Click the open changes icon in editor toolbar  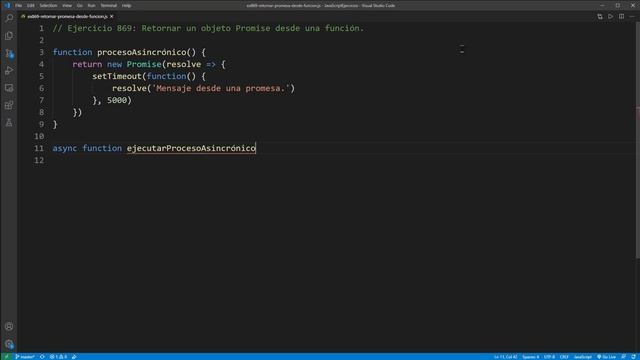[600, 16]
